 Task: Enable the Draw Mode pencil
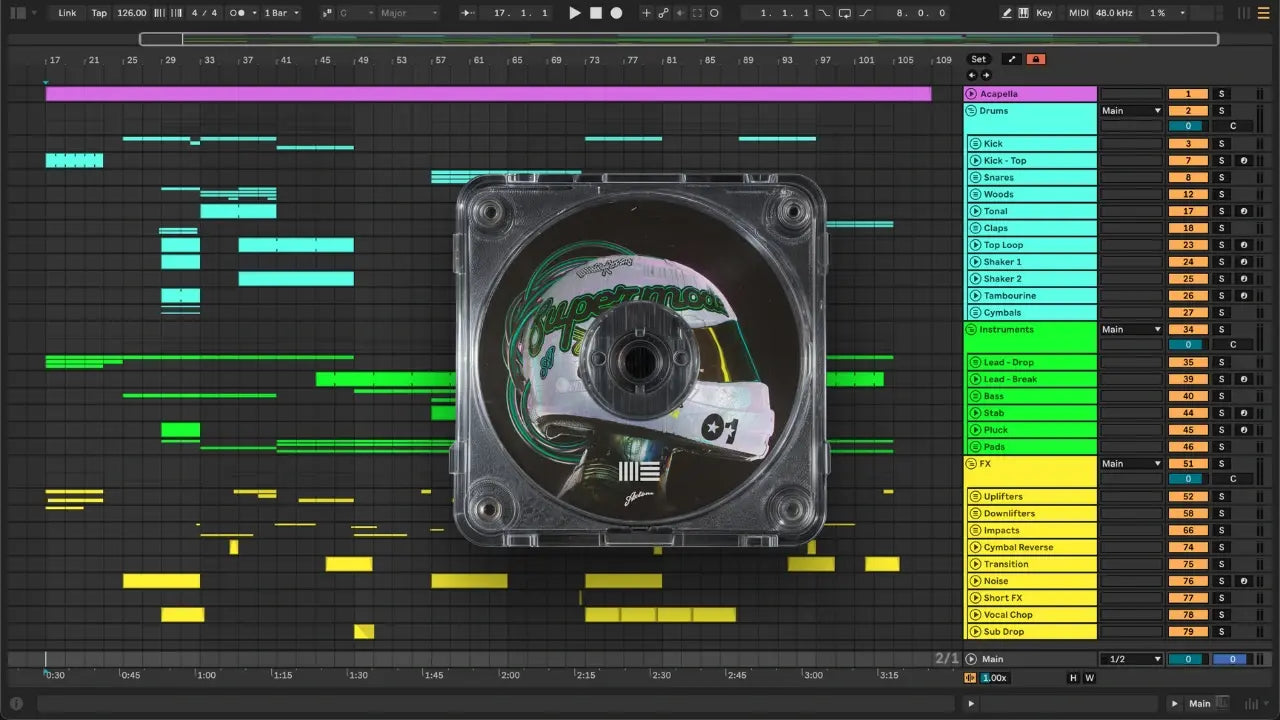click(x=1007, y=13)
